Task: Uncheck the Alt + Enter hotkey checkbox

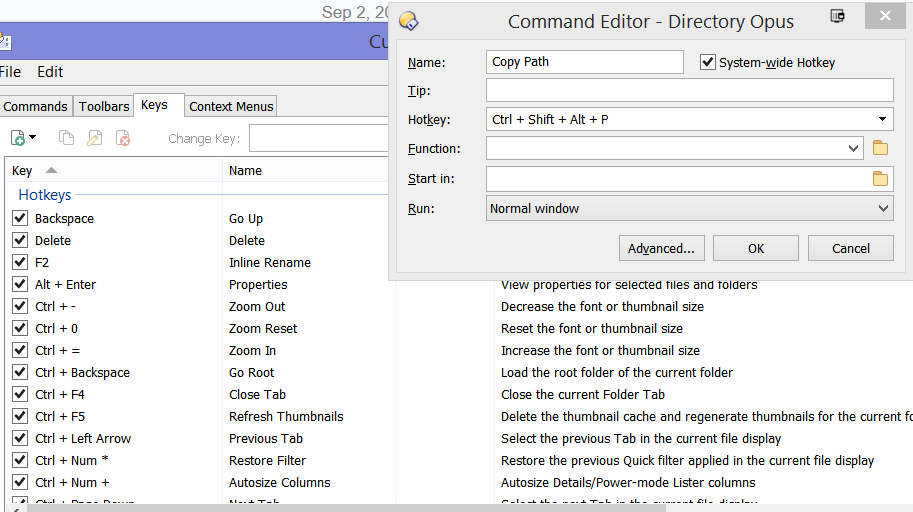Action: click(x=20, y=284)
